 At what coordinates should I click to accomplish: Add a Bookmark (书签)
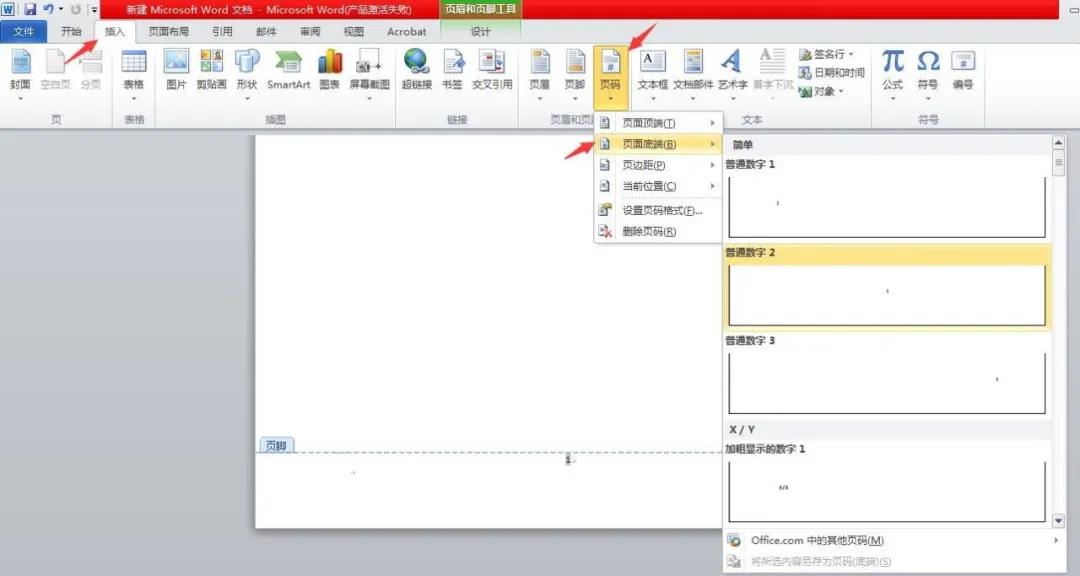pos(453,69)
